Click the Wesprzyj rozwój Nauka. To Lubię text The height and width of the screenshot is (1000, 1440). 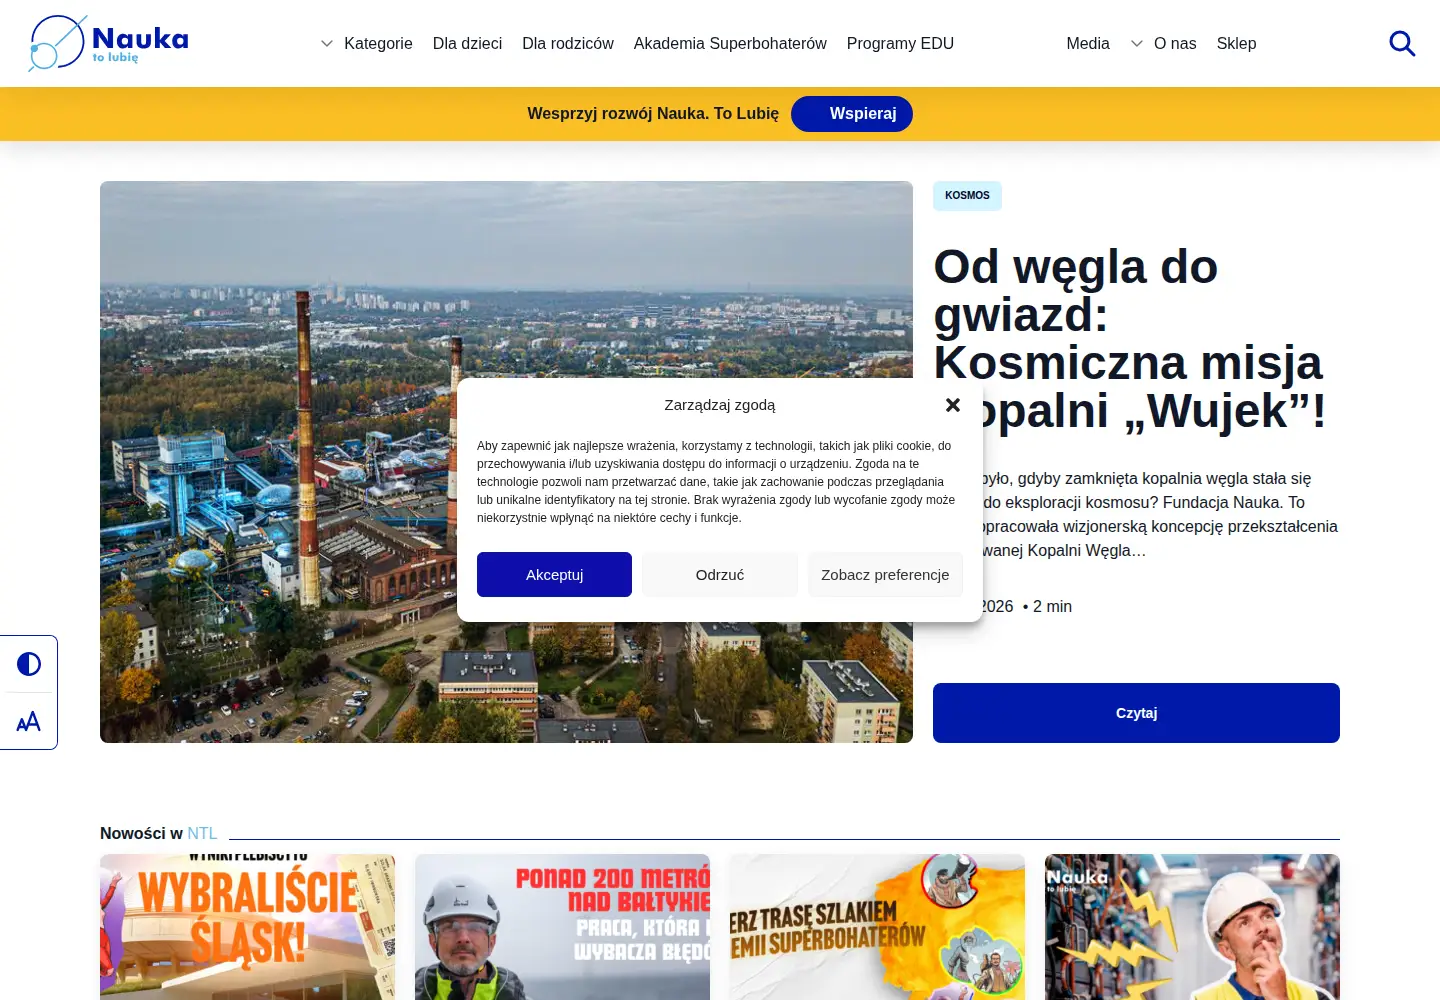653,114
